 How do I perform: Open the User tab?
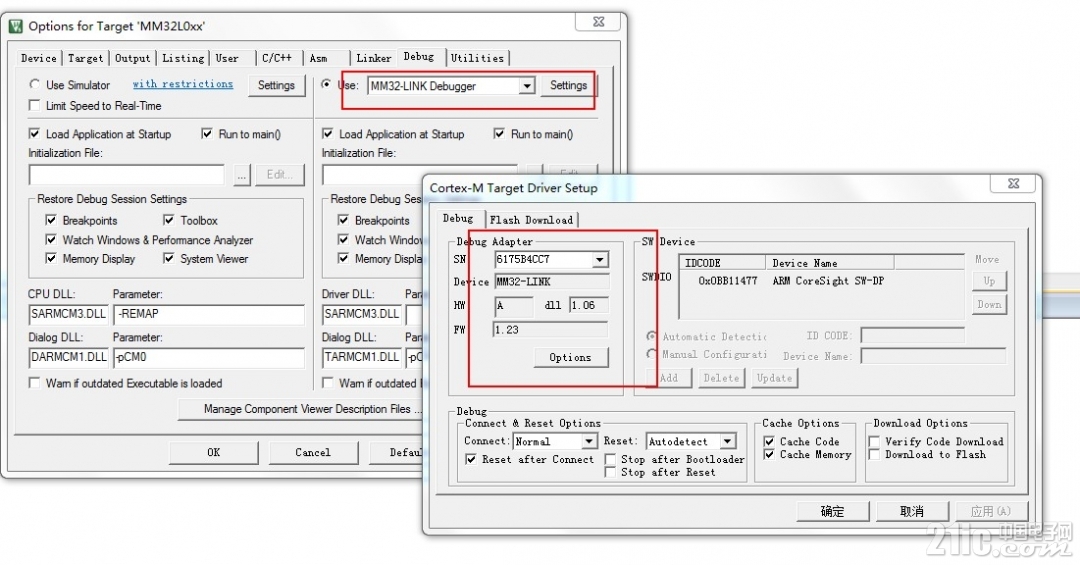227,59
